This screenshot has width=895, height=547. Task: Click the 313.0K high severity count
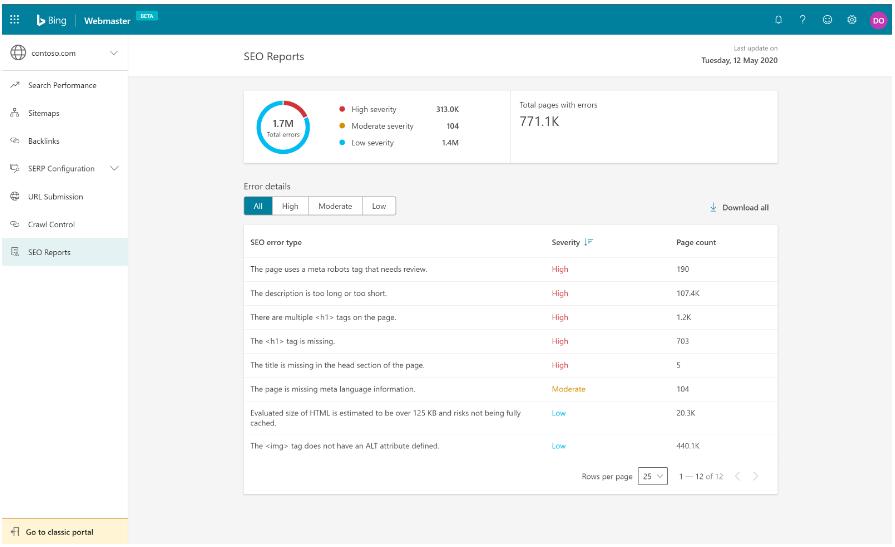[x=448, y=109]
